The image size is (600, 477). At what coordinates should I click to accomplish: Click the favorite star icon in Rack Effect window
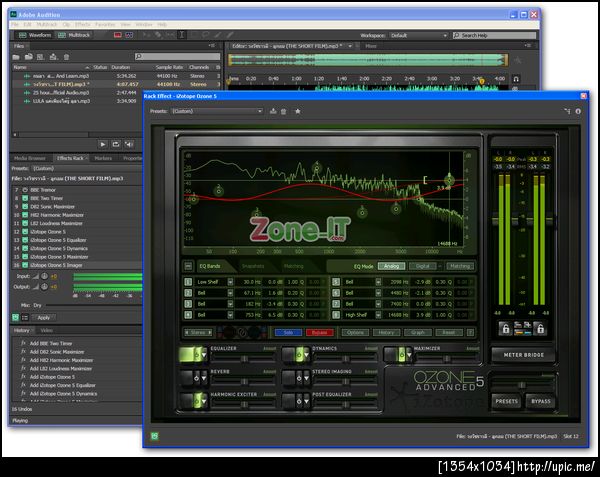[x=298, y=111]
